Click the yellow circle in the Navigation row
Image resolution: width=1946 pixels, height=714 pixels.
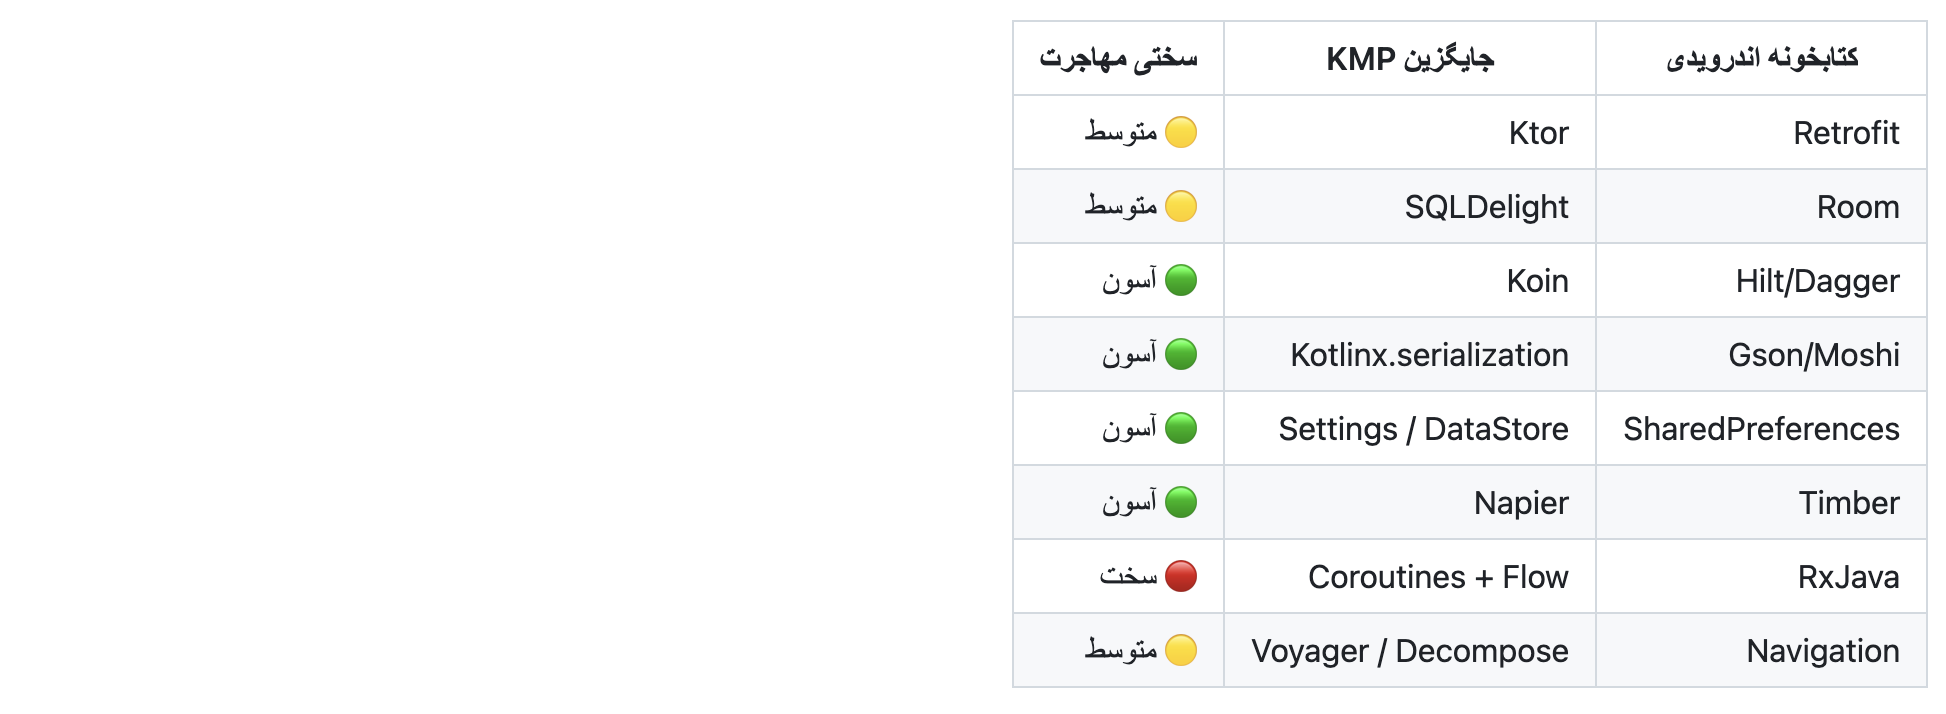point(1181,650)
